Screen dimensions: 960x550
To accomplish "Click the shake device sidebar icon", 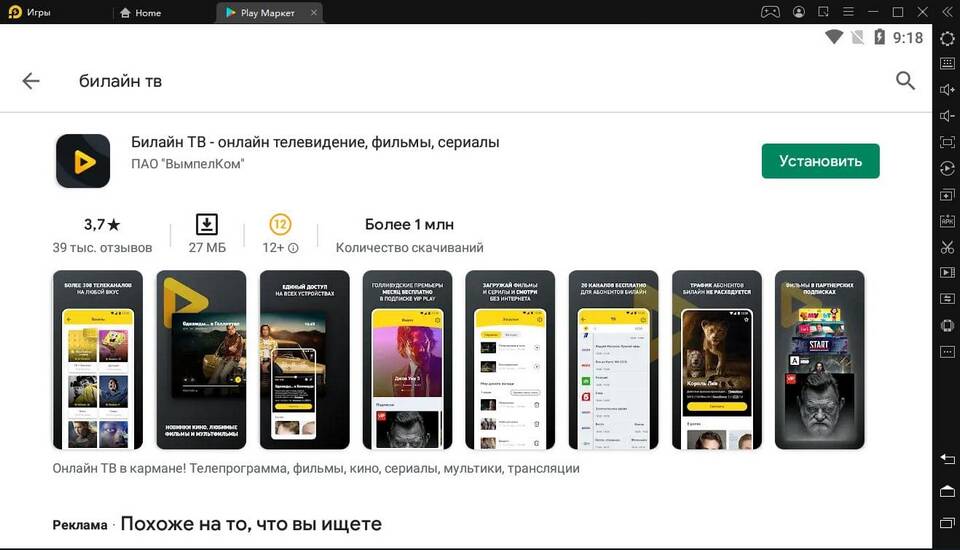I will 947,325.
